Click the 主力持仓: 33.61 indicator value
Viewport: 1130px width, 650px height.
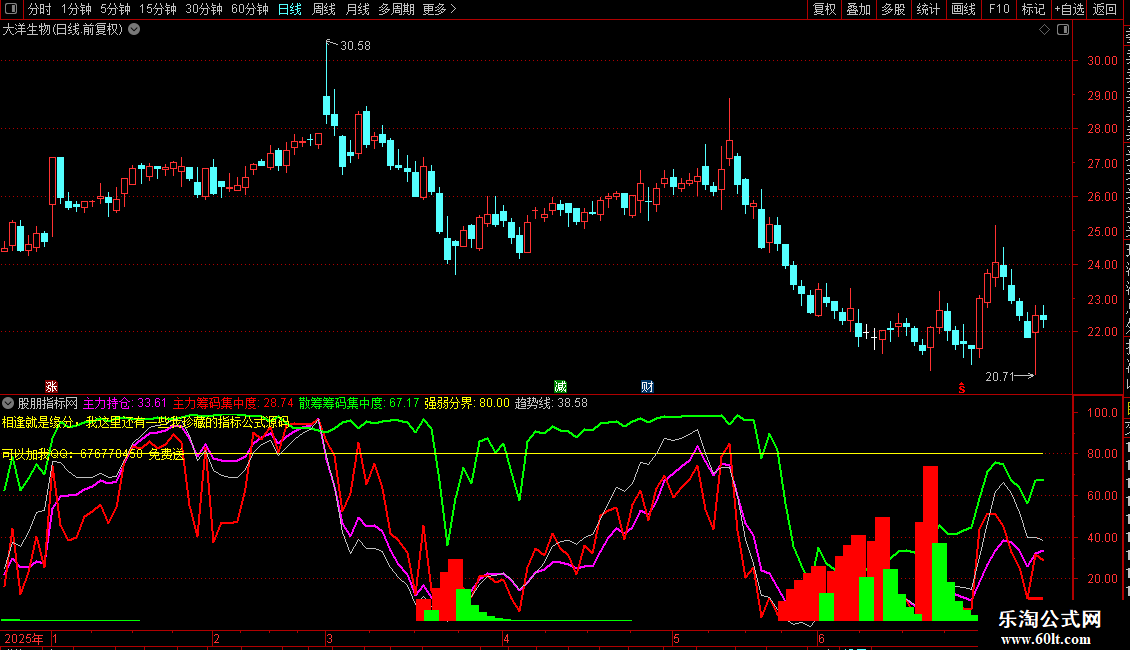125,404
